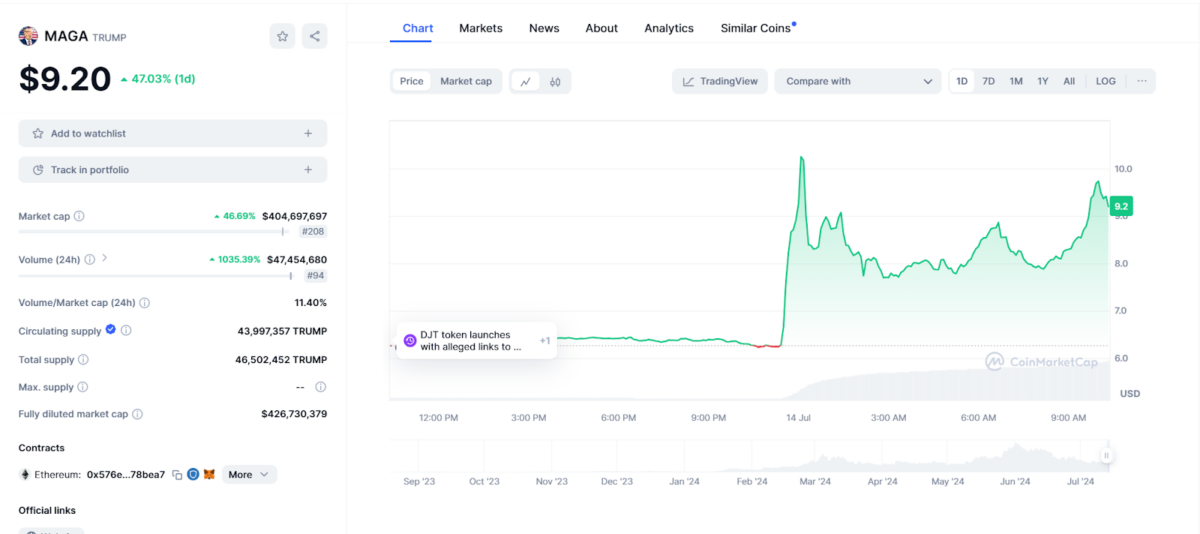Select the Market cap toggle

466,81
